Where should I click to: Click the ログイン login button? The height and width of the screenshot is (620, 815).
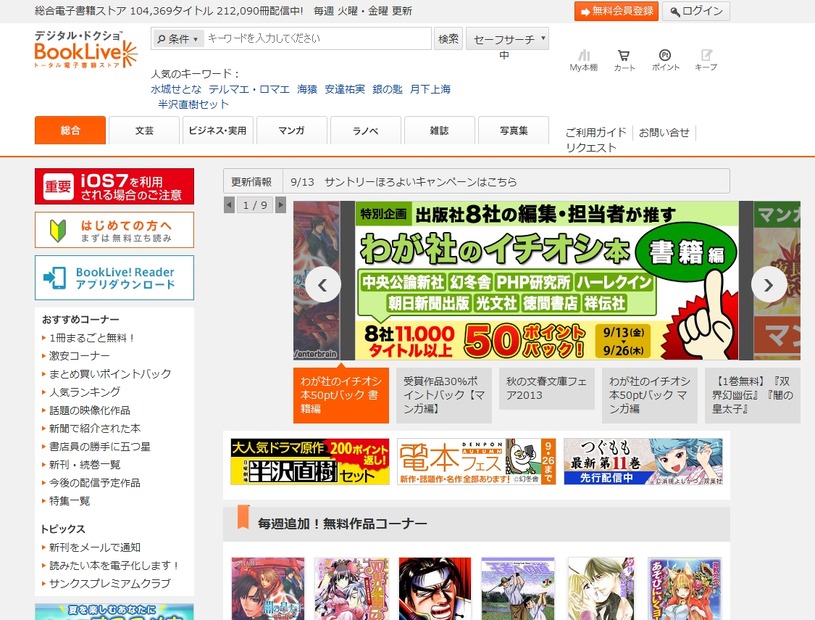pyautogui.click(x=696, y=11)
